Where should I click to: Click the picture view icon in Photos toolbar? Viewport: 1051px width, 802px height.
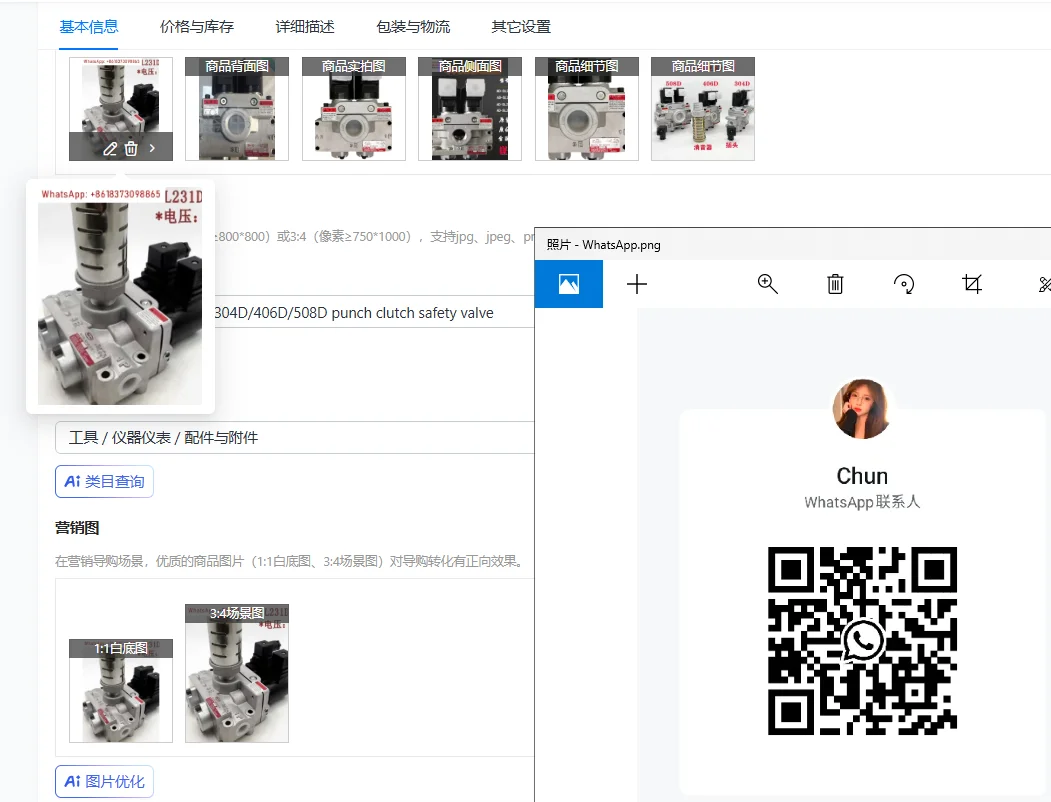pyautogui.click(x=568, y=284)
